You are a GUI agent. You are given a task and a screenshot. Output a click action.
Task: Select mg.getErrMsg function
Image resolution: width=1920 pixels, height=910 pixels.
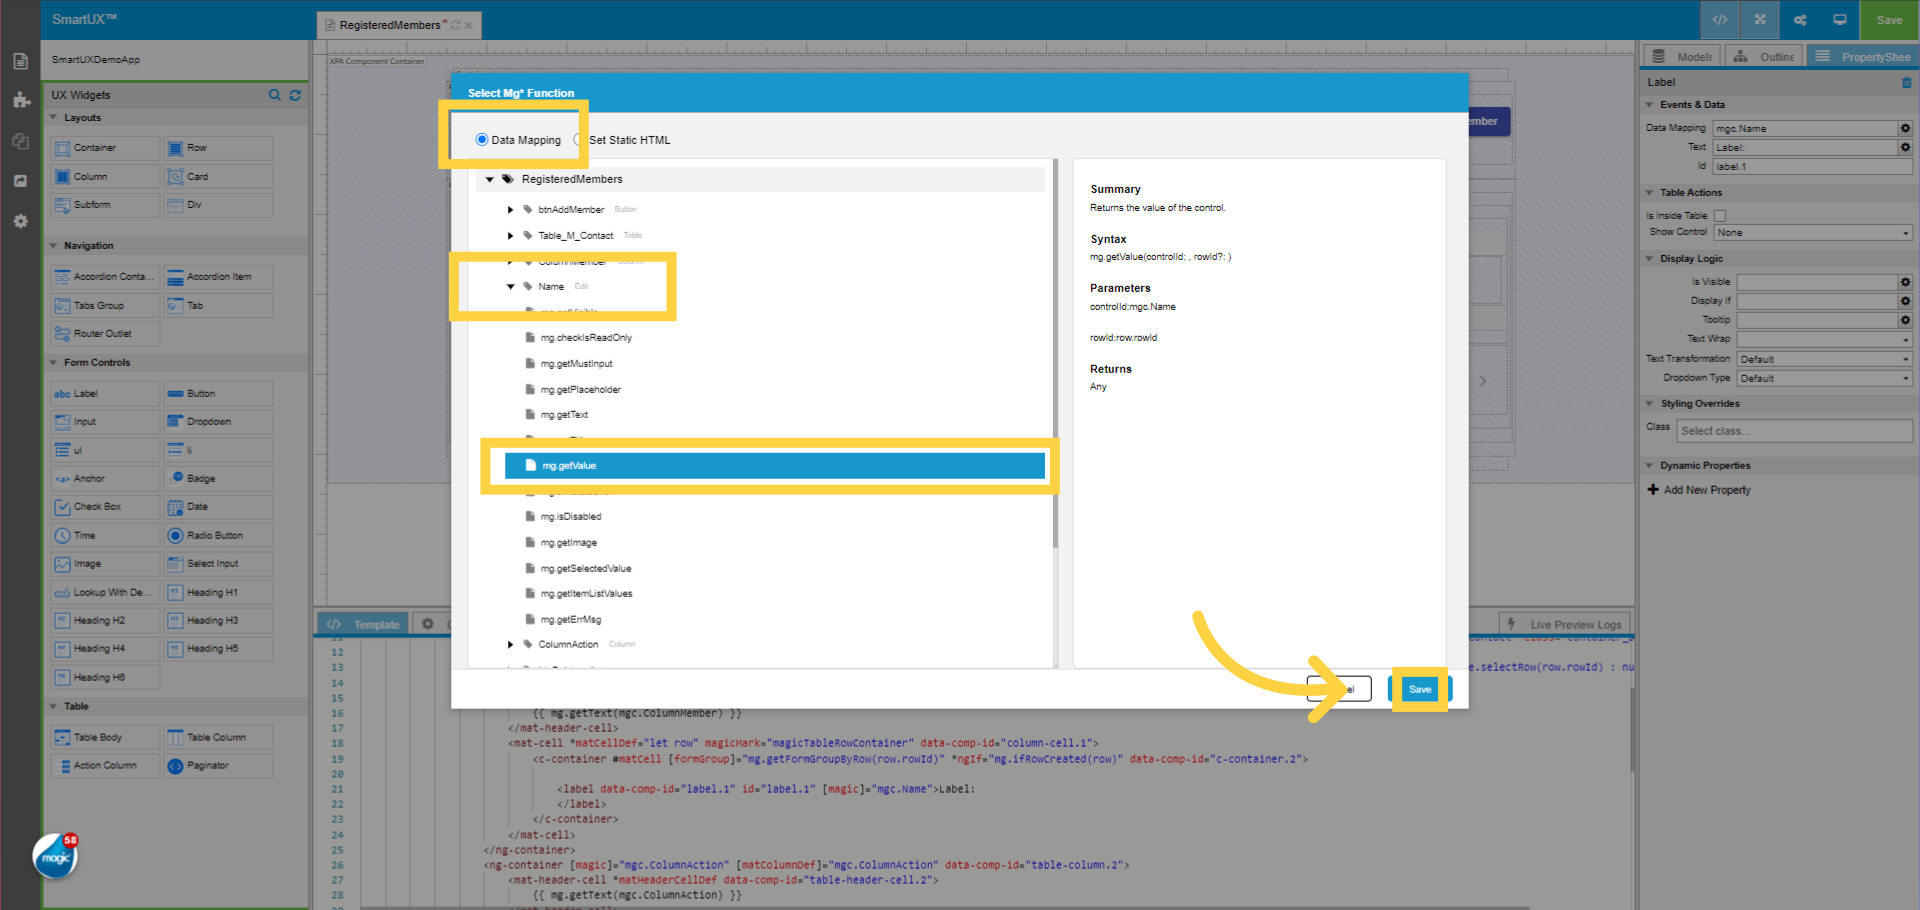click(x=571, y=620)
